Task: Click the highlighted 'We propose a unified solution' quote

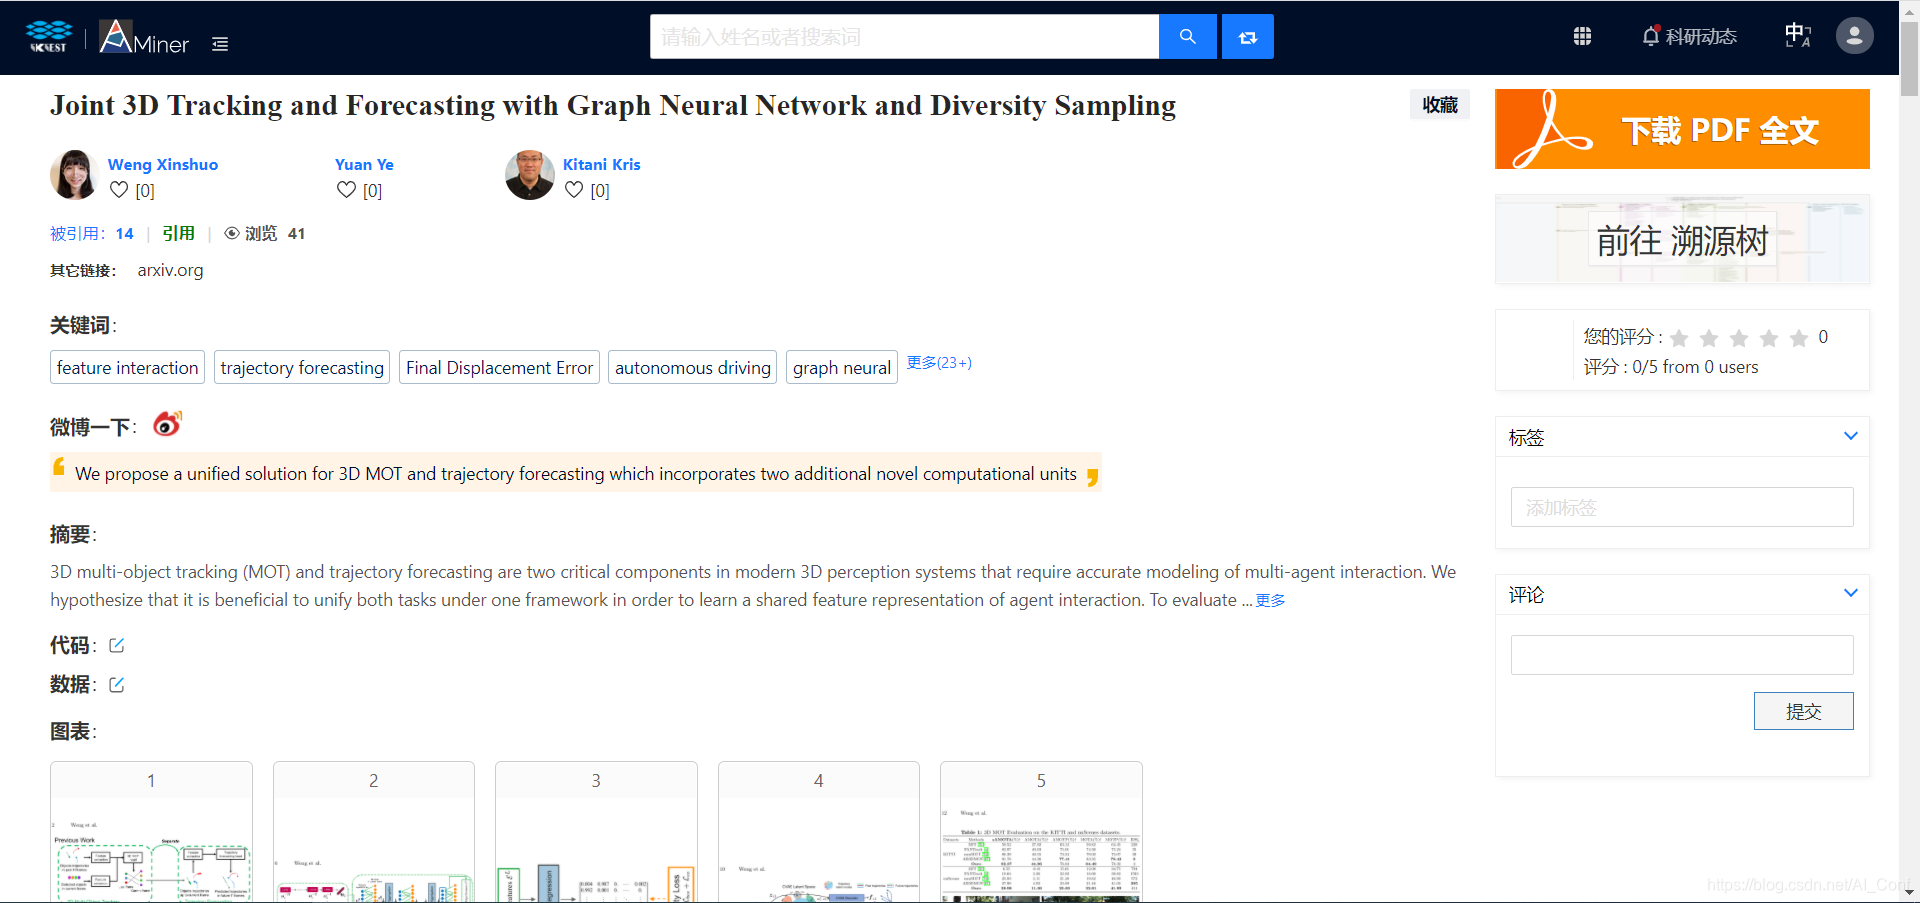Action: pos(576,473)
